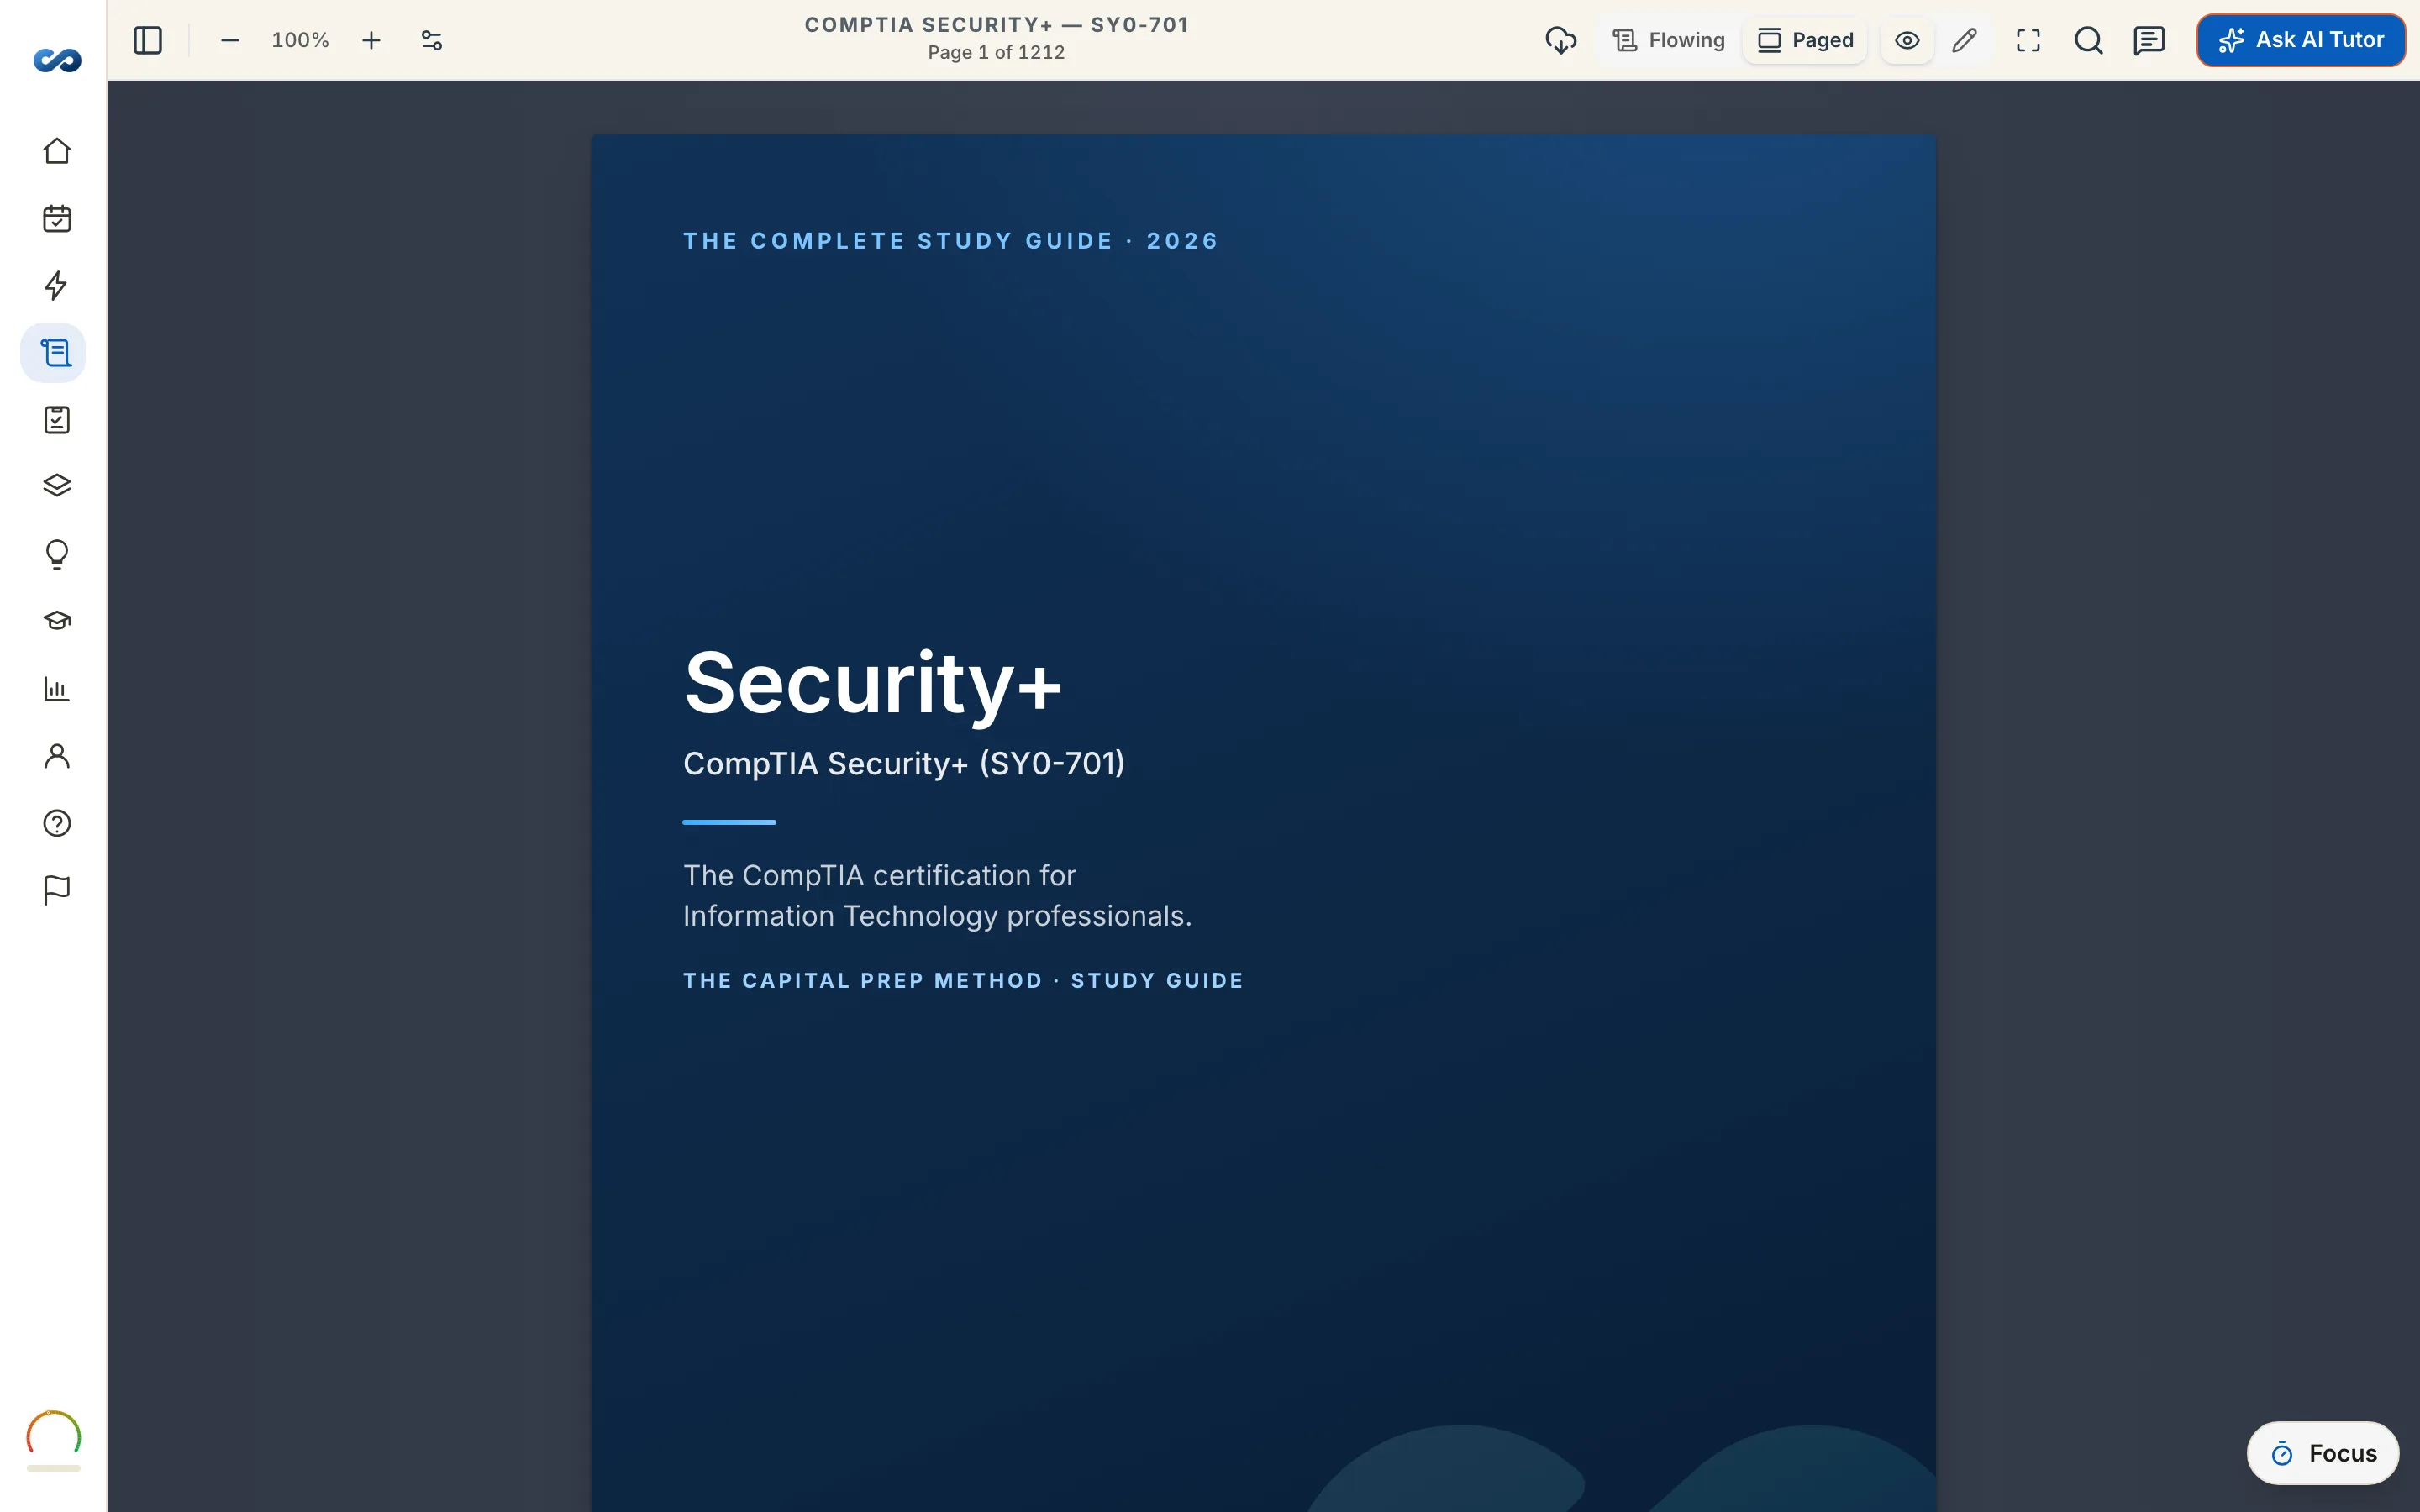Switch to Flowing reading mode
2420x1512 pixels.
(1669, 40)
